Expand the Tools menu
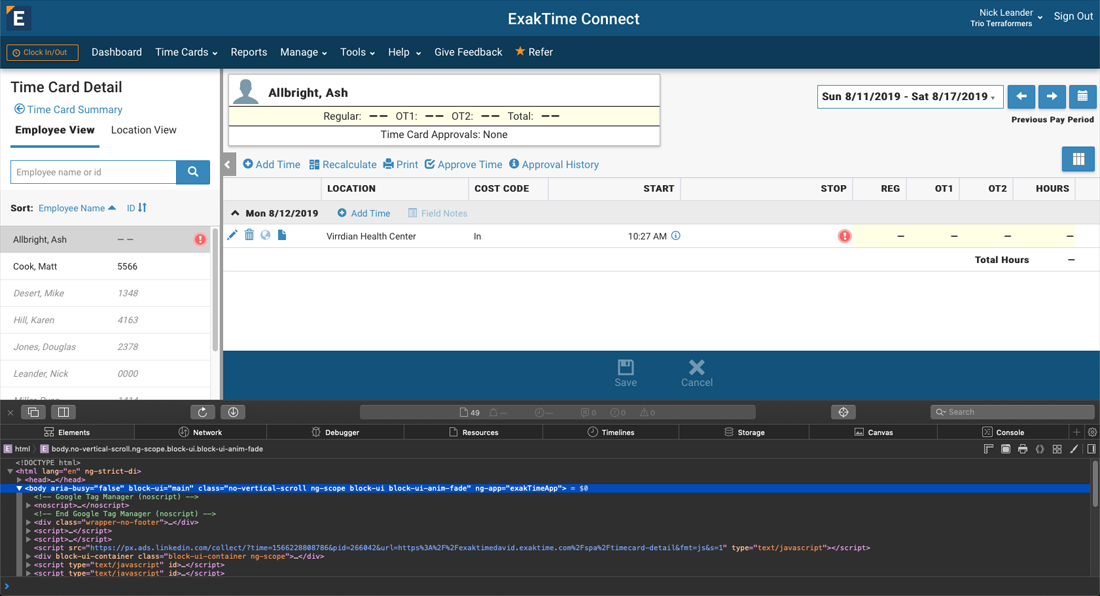1100x596 pixels. [x=357, y=52]
